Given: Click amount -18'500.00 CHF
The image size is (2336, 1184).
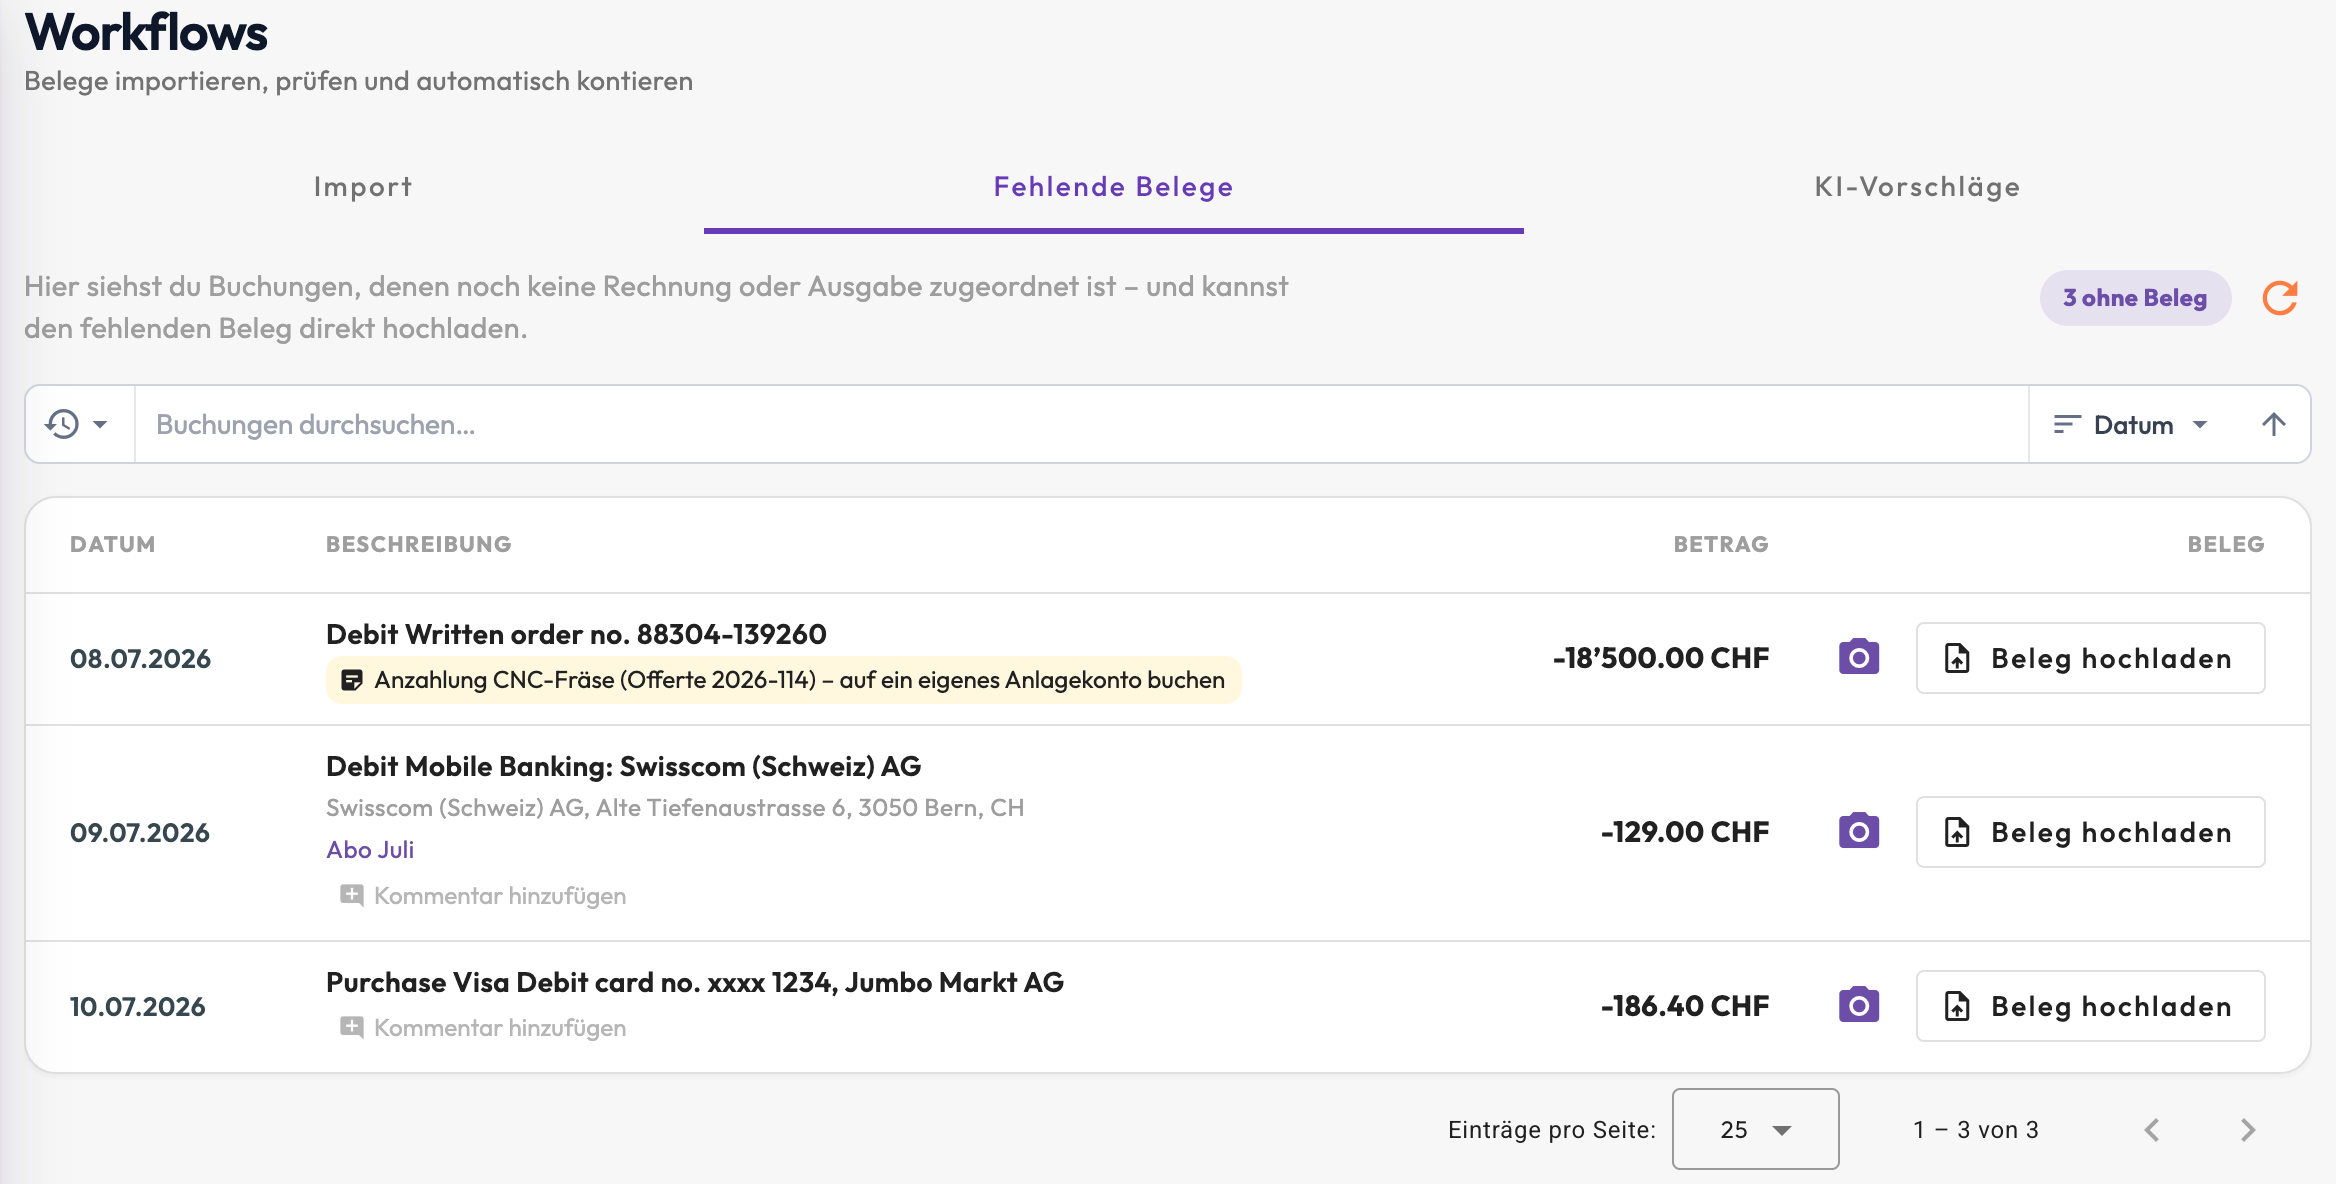Looking at the screenshot, I should pyautogui.click(x=1661, y=658).
